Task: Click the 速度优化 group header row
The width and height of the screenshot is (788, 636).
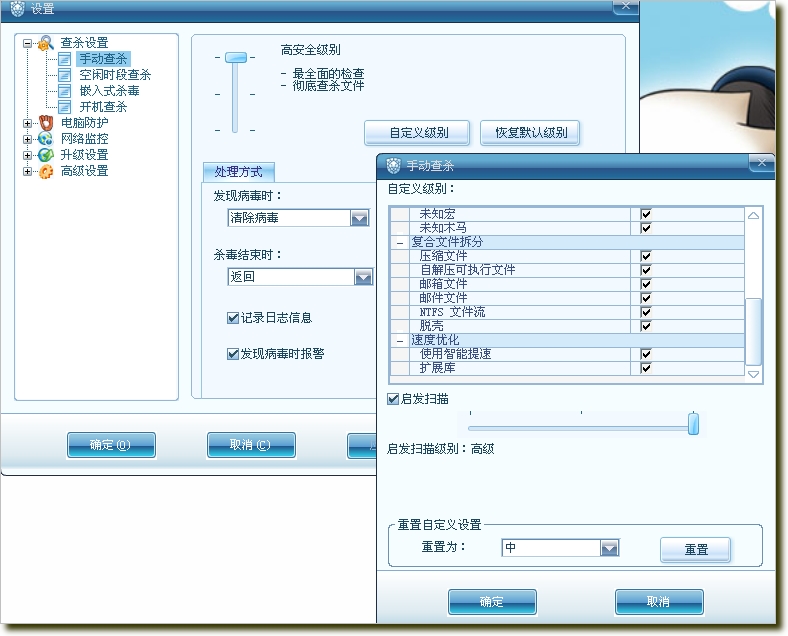Action: tap(568, 340)
